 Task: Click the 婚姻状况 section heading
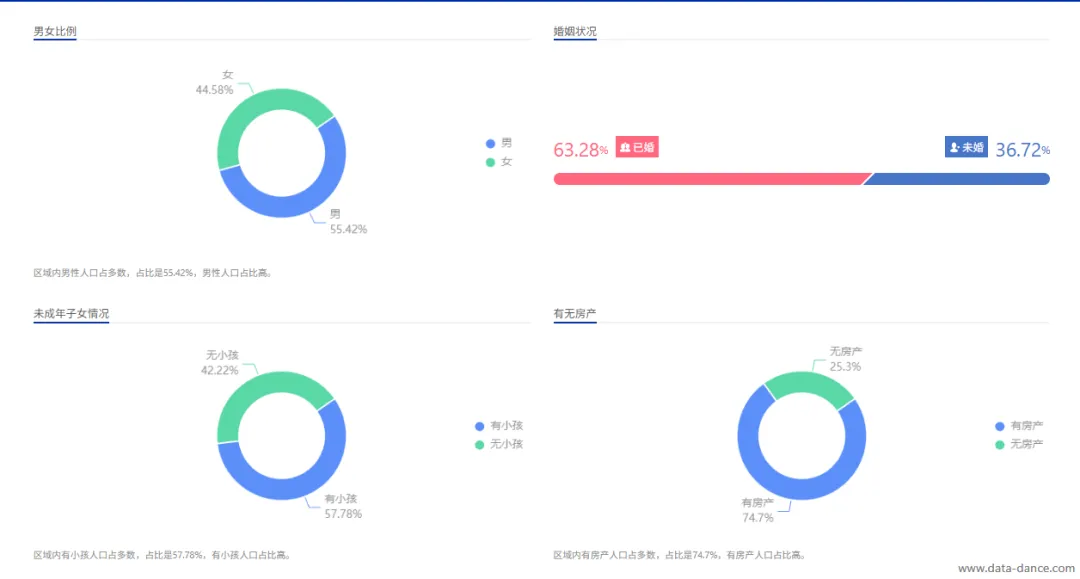(575, 32)
